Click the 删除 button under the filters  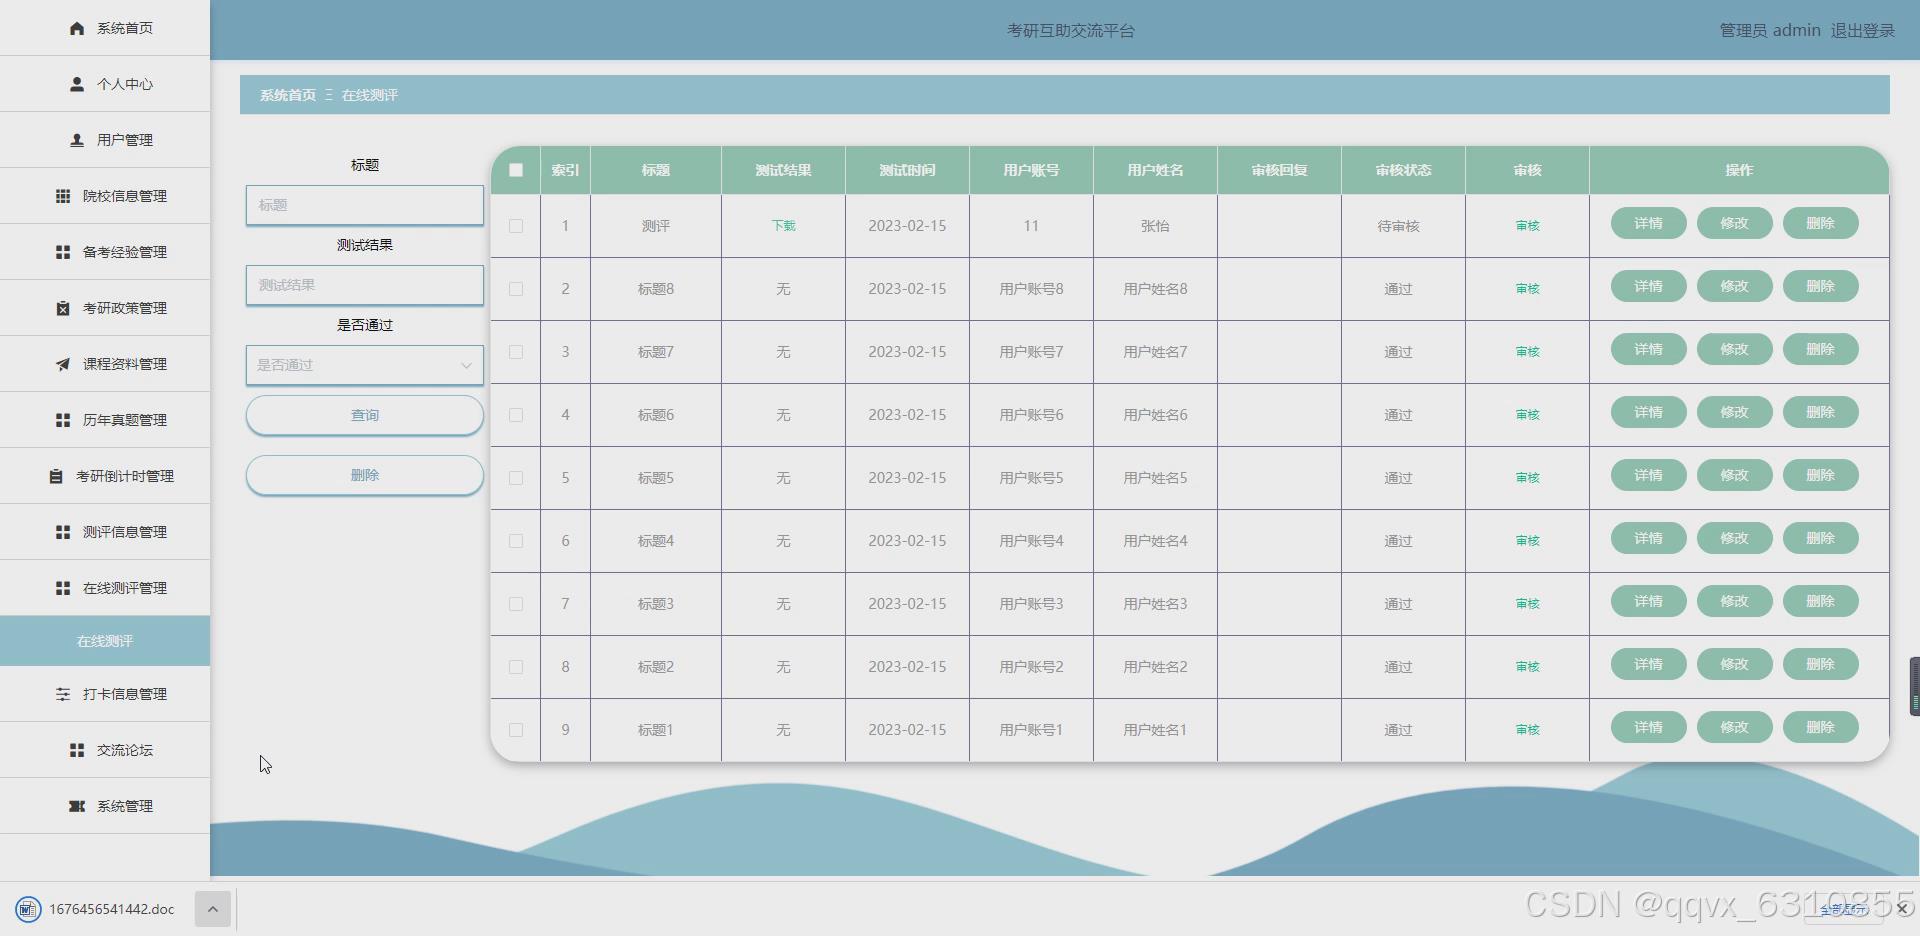365,475
